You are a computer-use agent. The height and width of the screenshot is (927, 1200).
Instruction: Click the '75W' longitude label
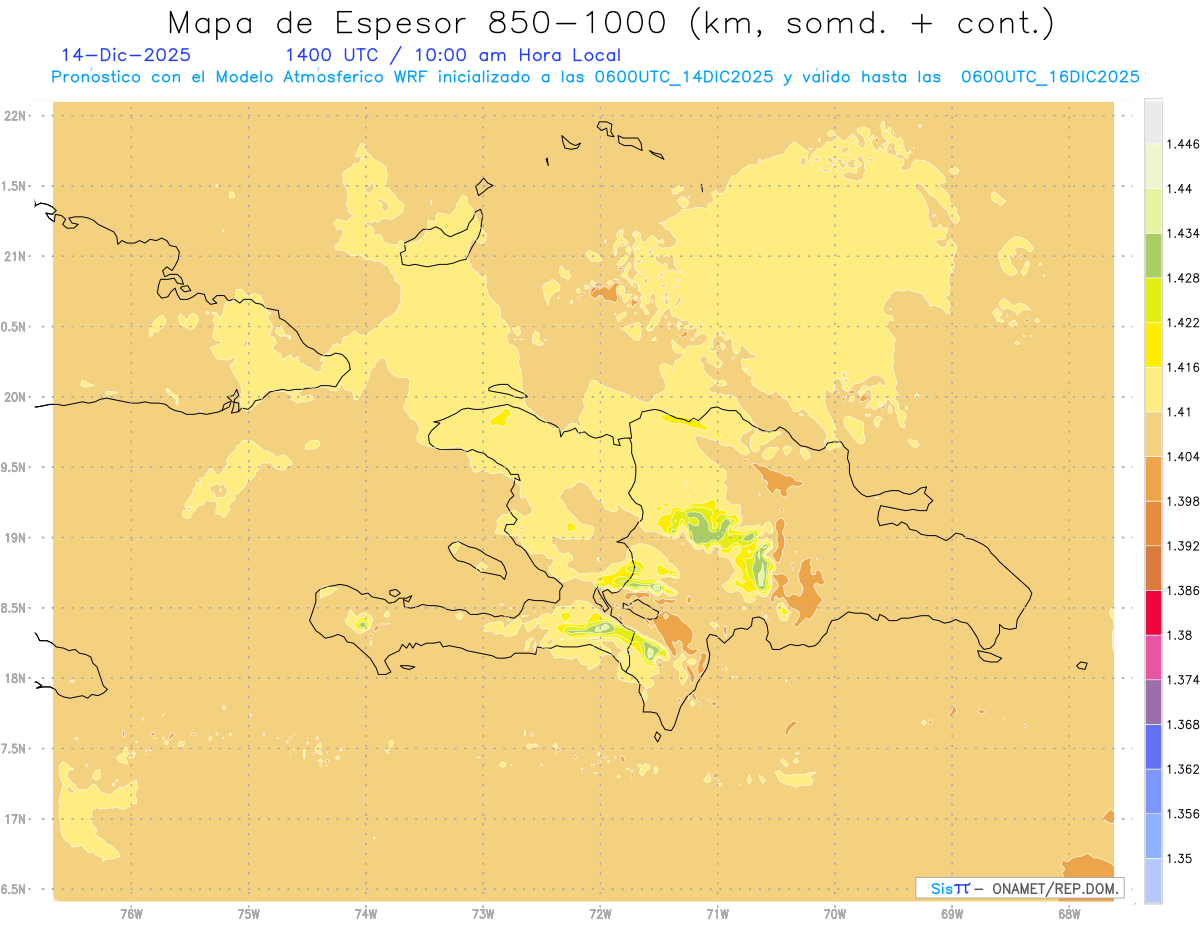249,913
